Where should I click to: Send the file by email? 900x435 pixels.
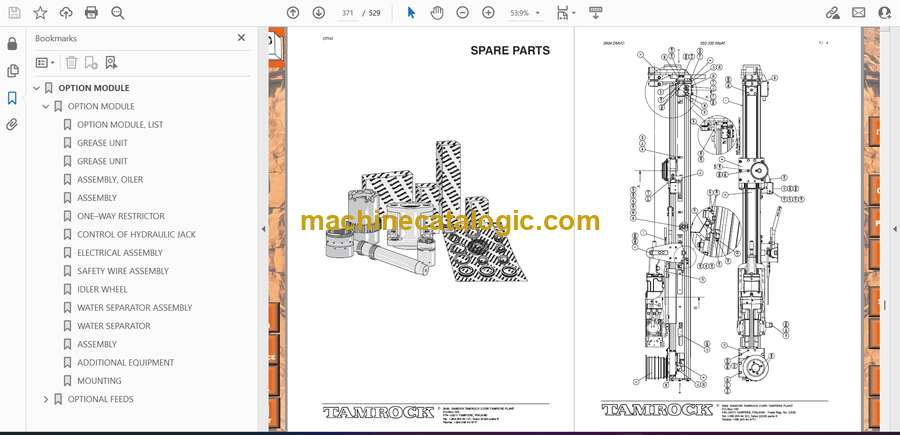point(859,13)
